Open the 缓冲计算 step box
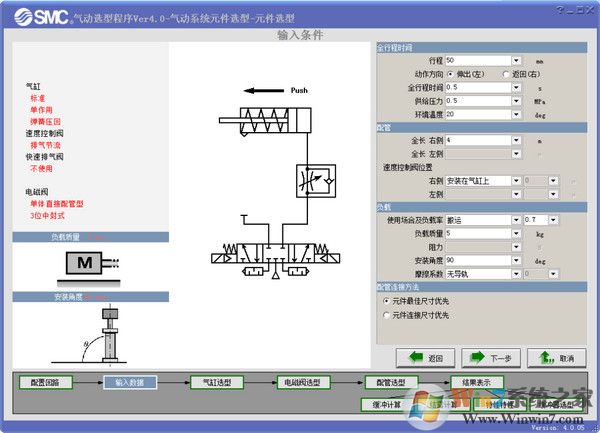Viewport: 600px width, 433px height. [x=387, y=405]
